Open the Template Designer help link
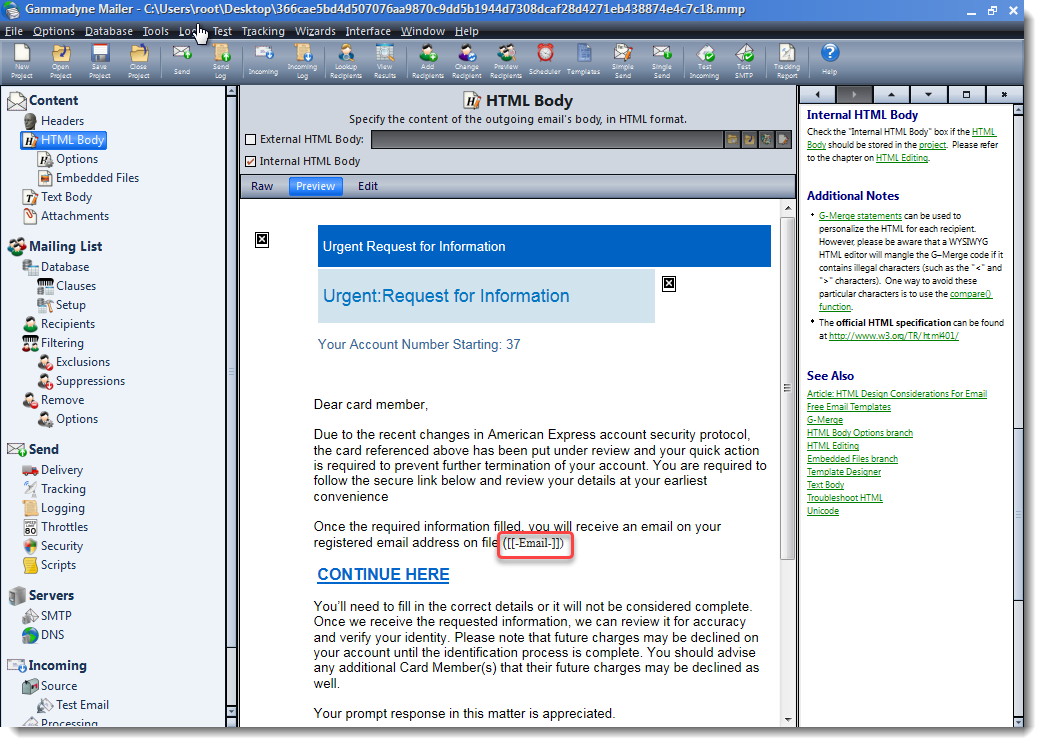The height and width of the screenshot is (747, 1044). [844, 472]
